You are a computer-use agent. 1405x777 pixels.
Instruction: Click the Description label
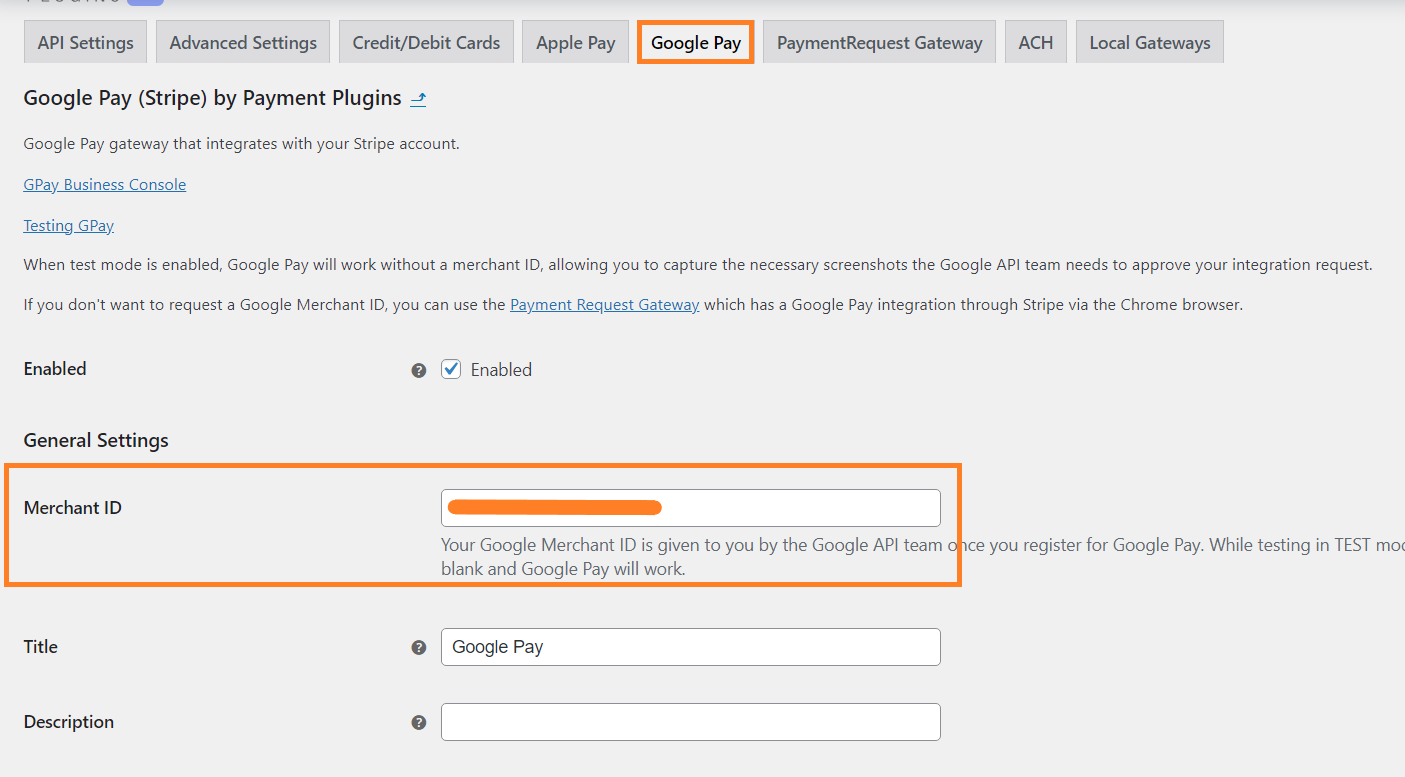(x=69, y=722)
